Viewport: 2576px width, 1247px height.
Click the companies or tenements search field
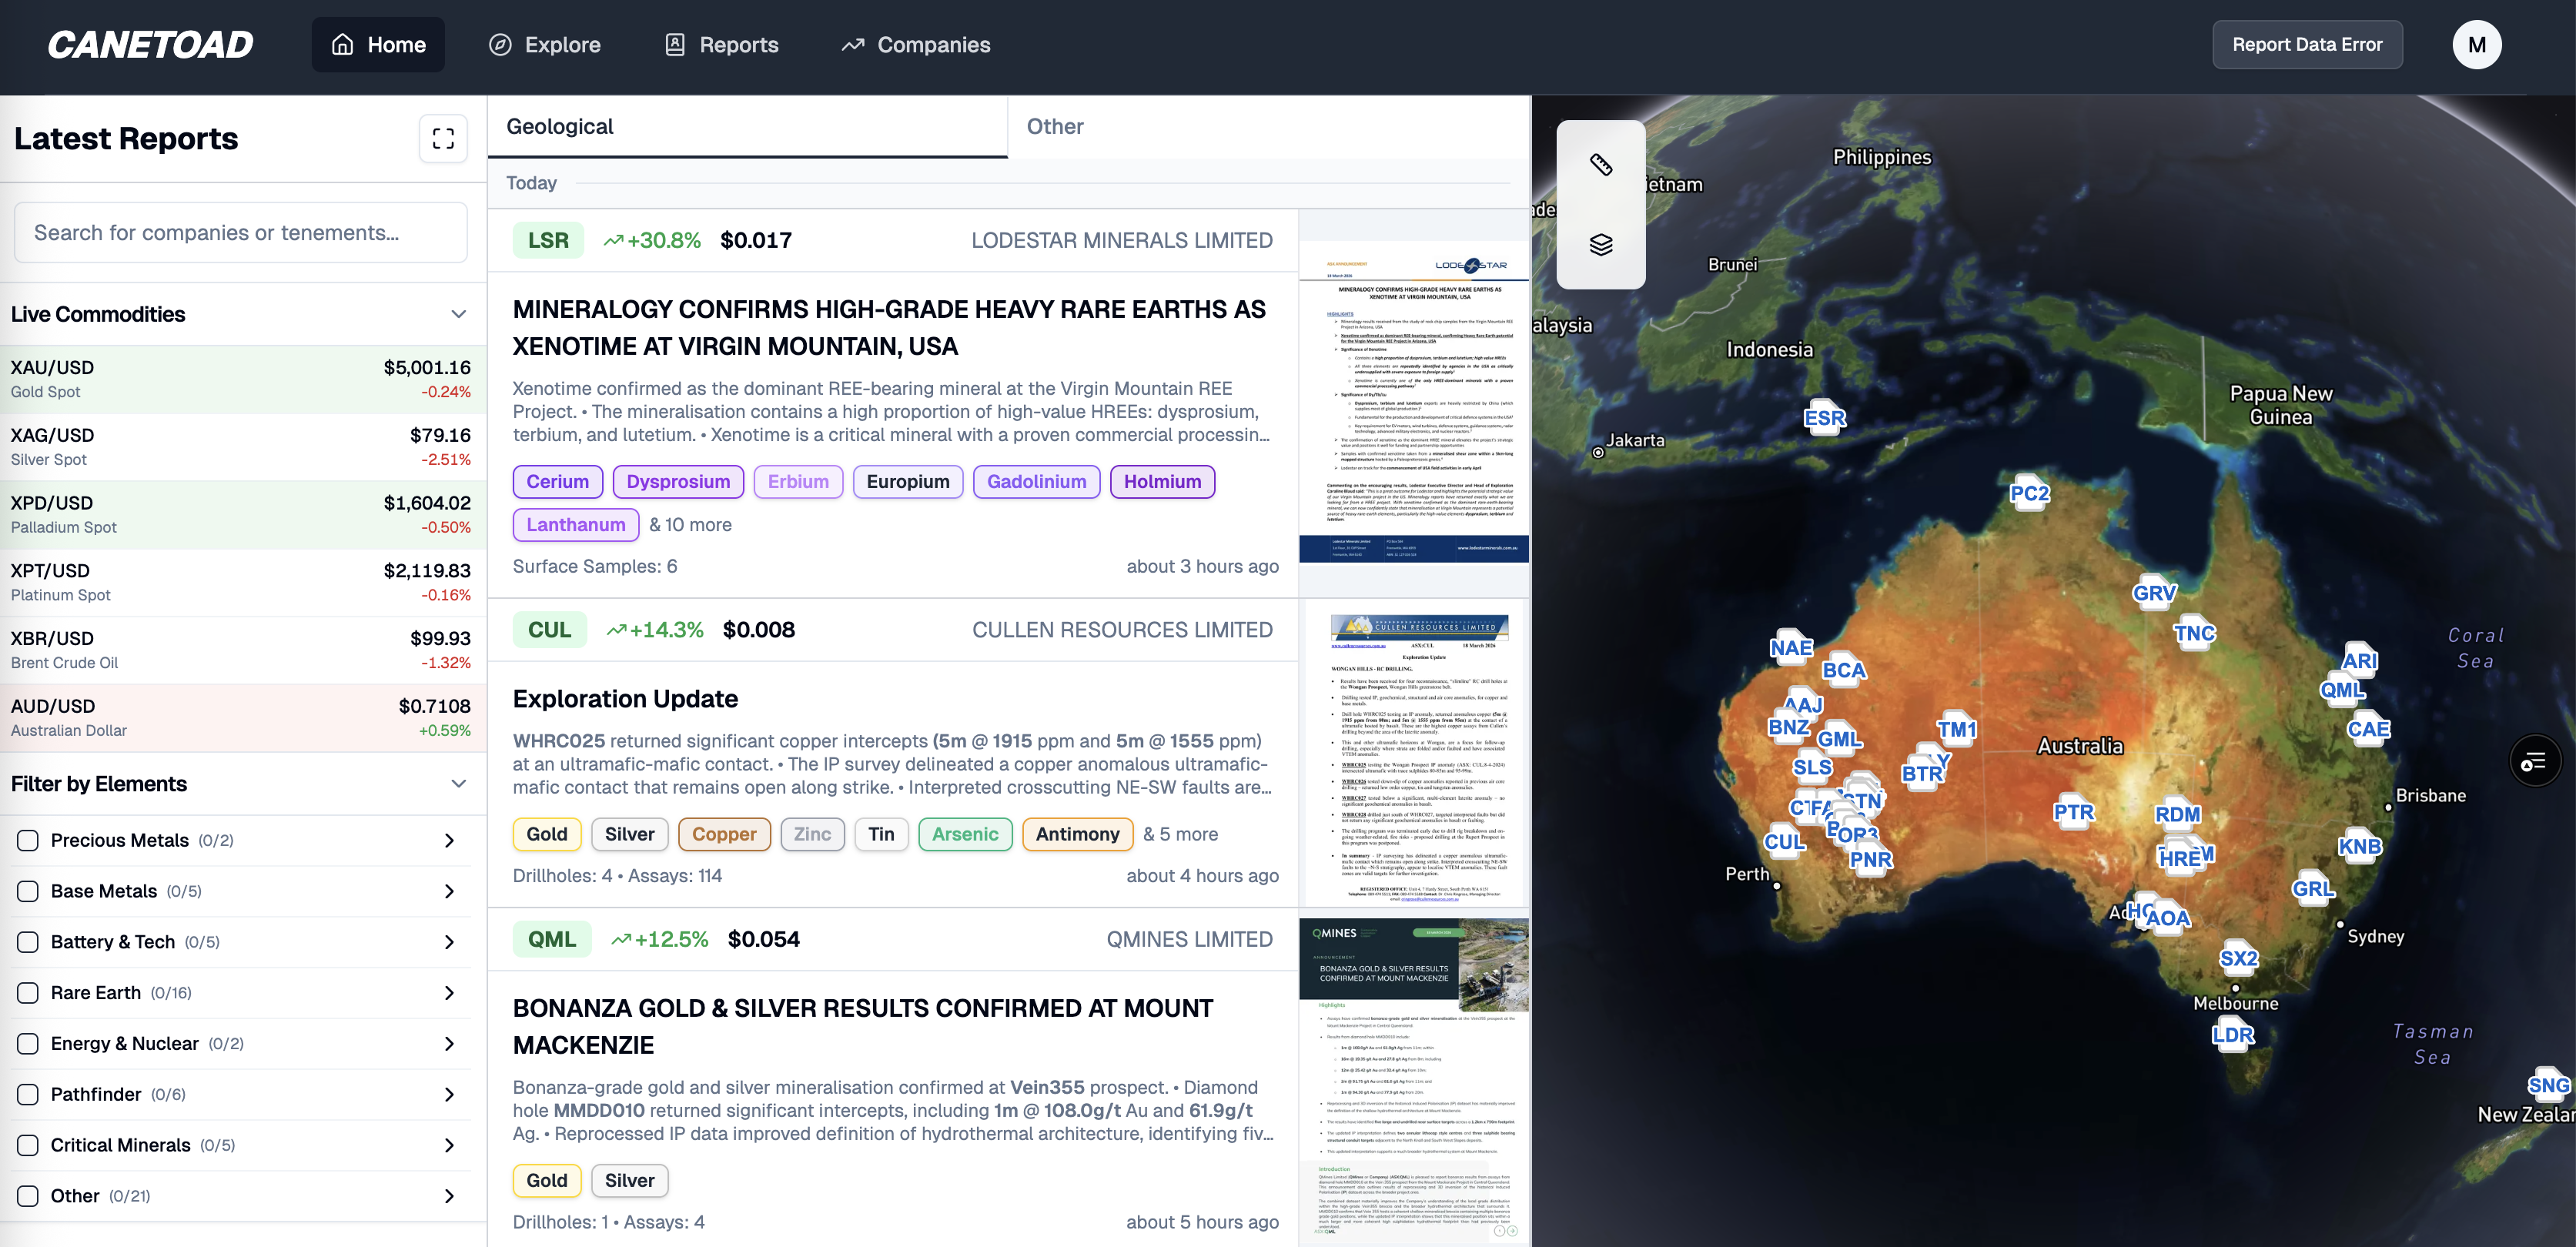240,233
